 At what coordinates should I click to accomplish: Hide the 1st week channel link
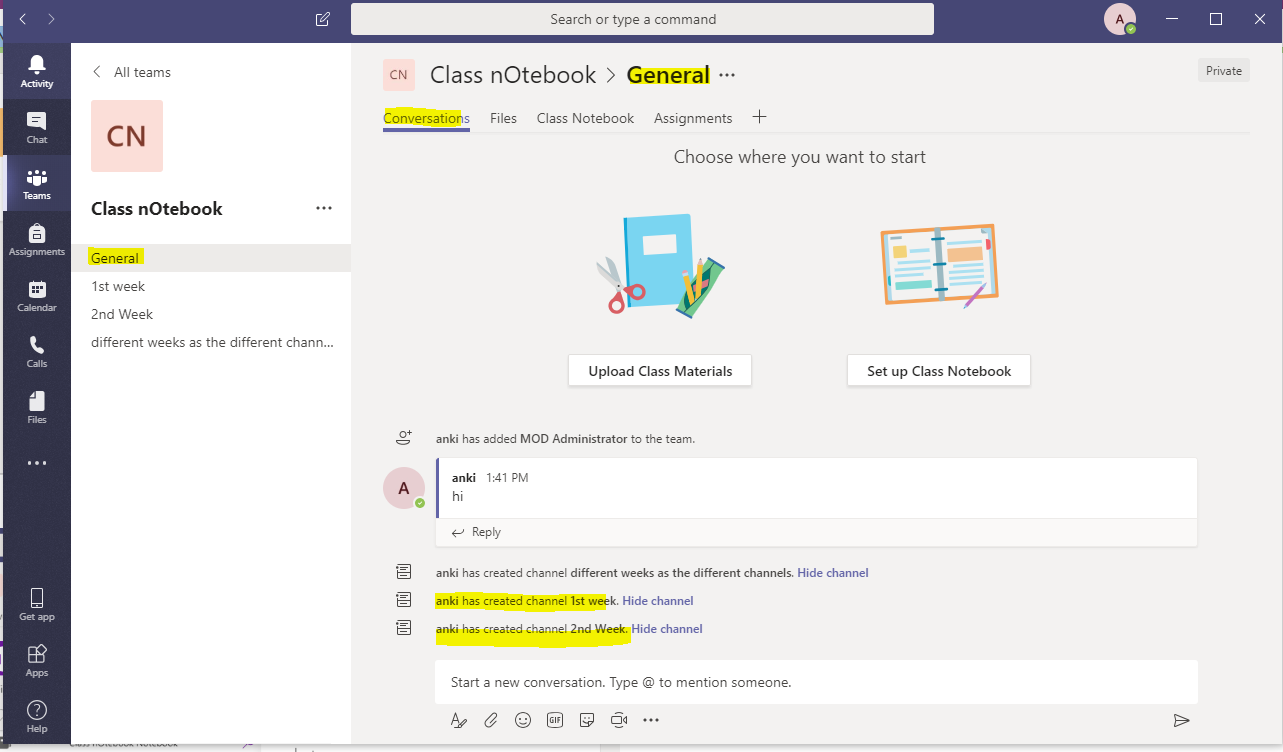(x=657, y=601)
